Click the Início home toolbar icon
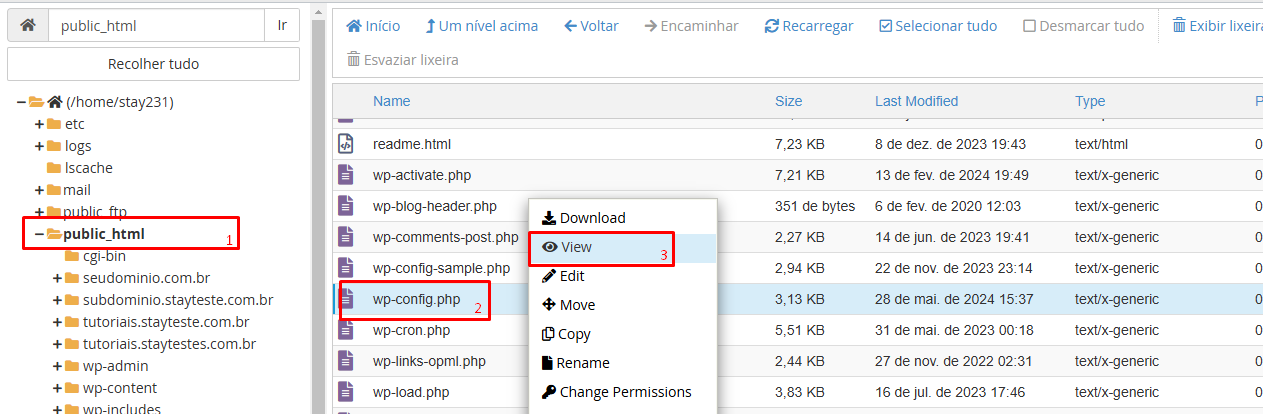Screen dimensions: 1263x414 coord(353,26)
